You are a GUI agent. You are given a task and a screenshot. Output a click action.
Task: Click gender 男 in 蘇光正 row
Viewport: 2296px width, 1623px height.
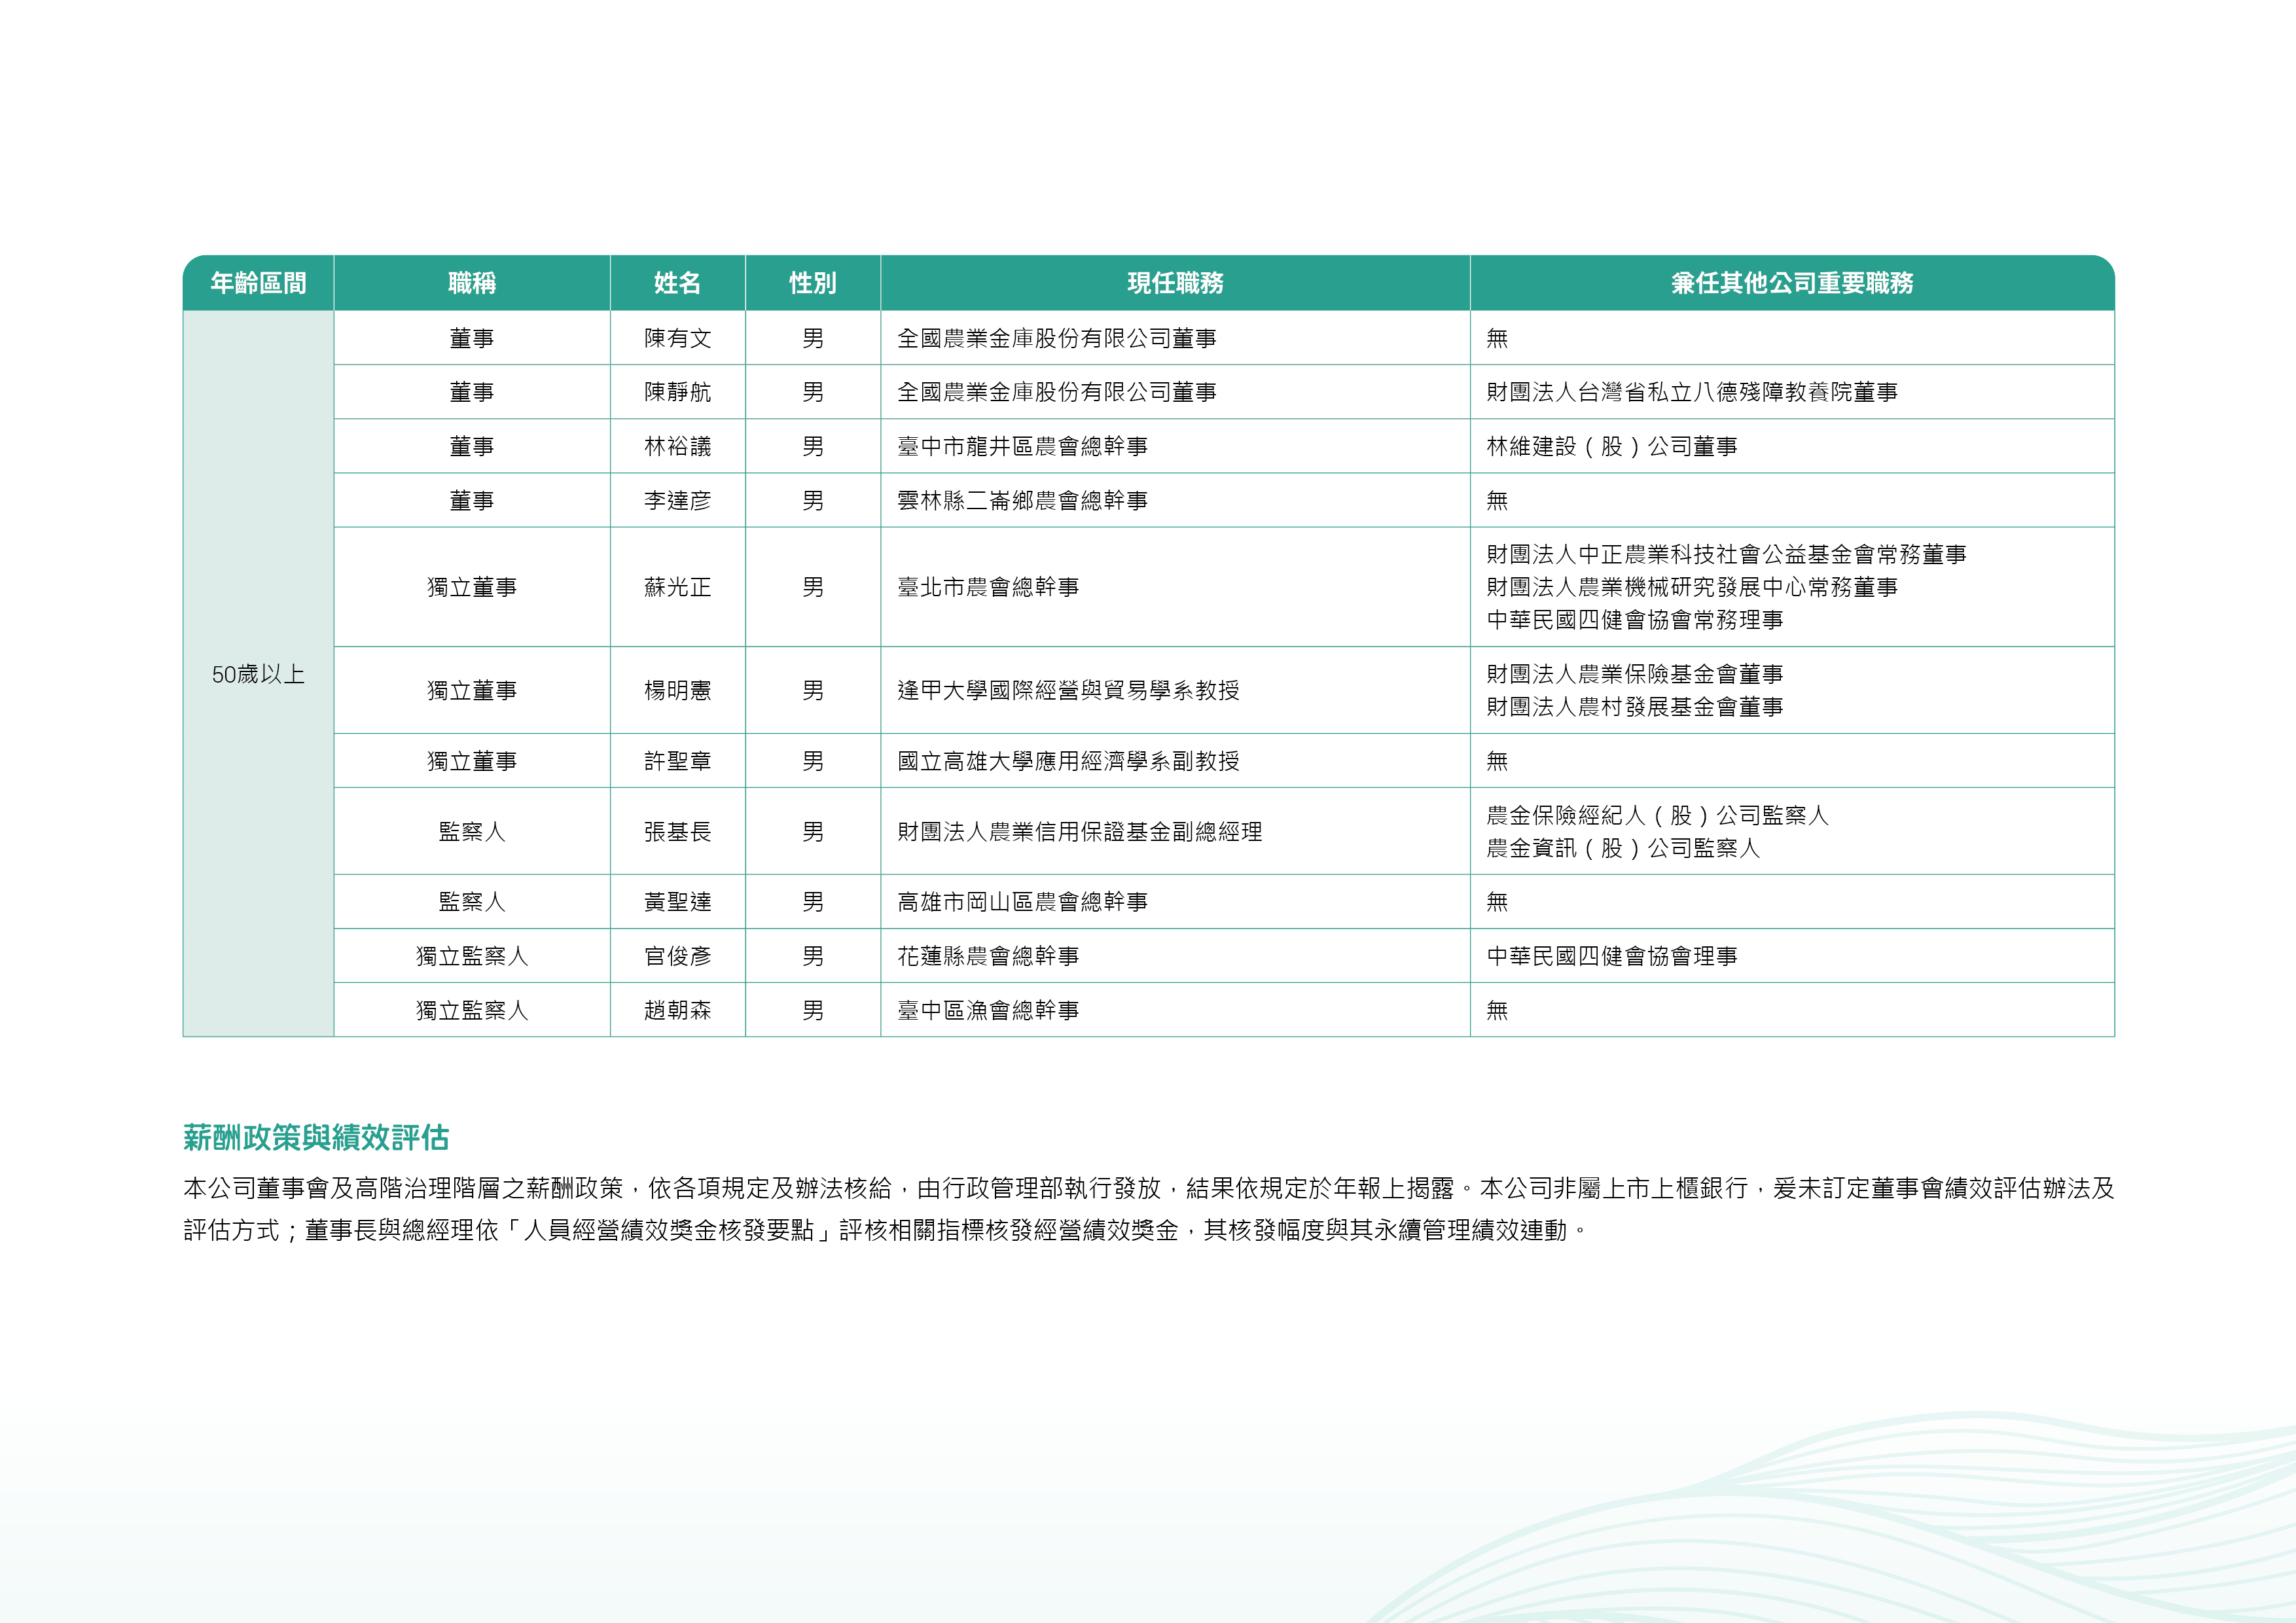[813, 587]
